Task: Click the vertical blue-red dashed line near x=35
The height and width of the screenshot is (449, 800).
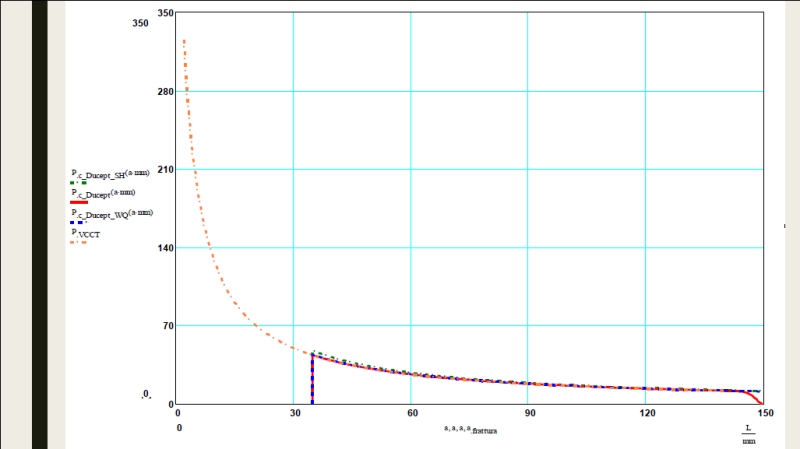Action: [313, 380]
